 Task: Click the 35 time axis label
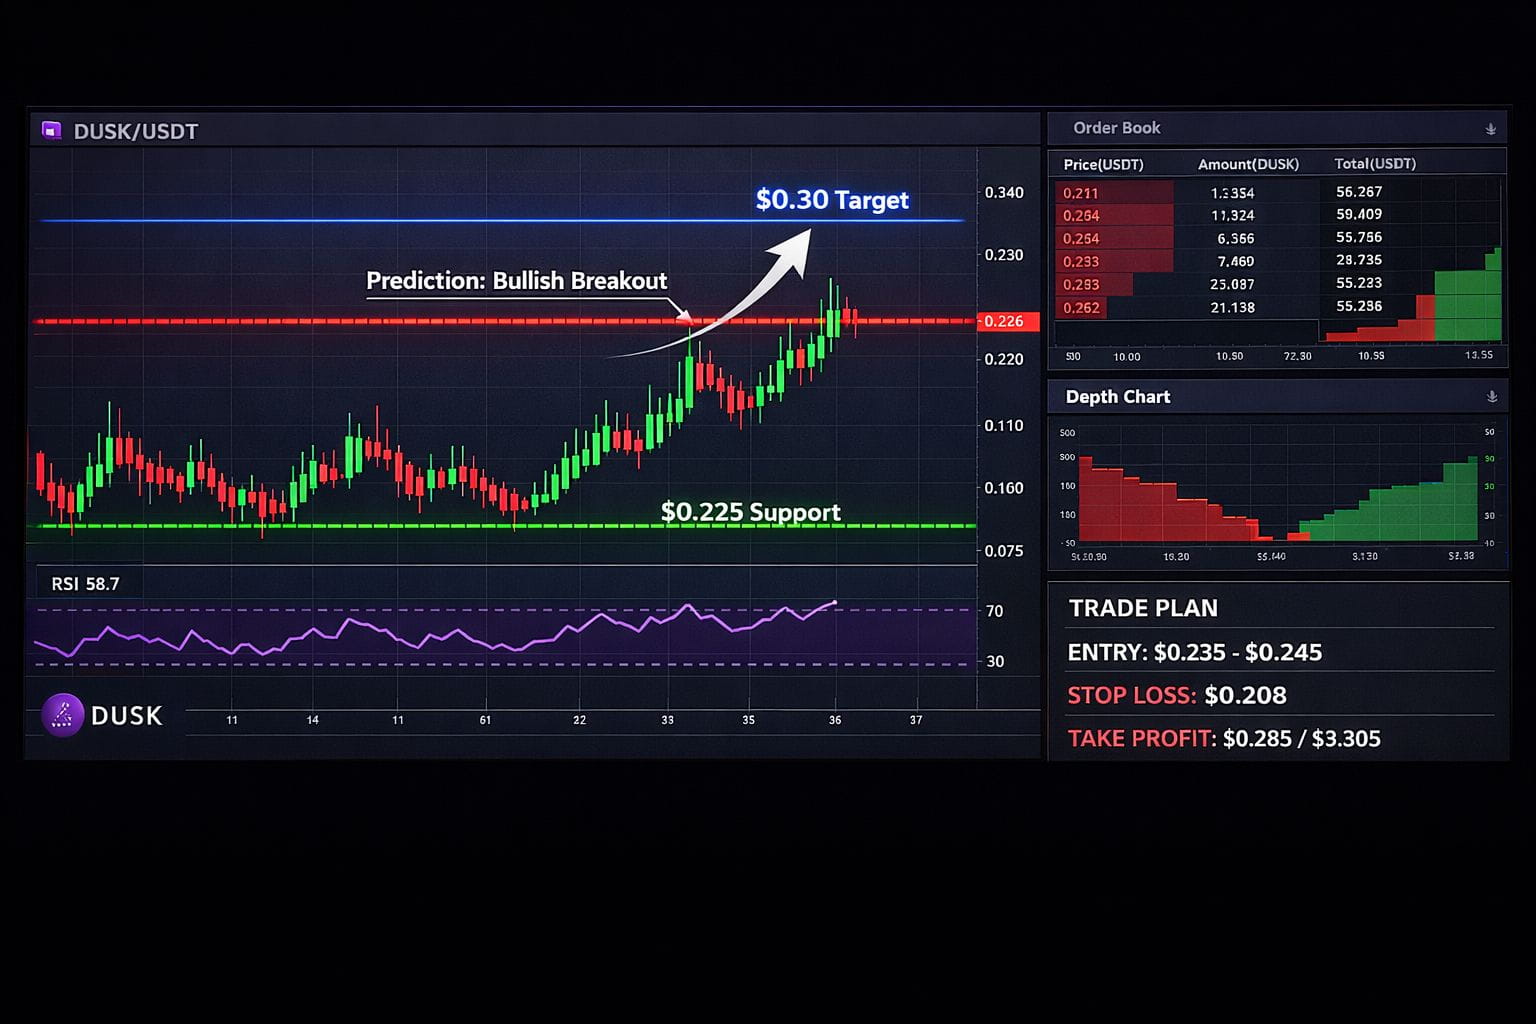(x=749, y=720)
